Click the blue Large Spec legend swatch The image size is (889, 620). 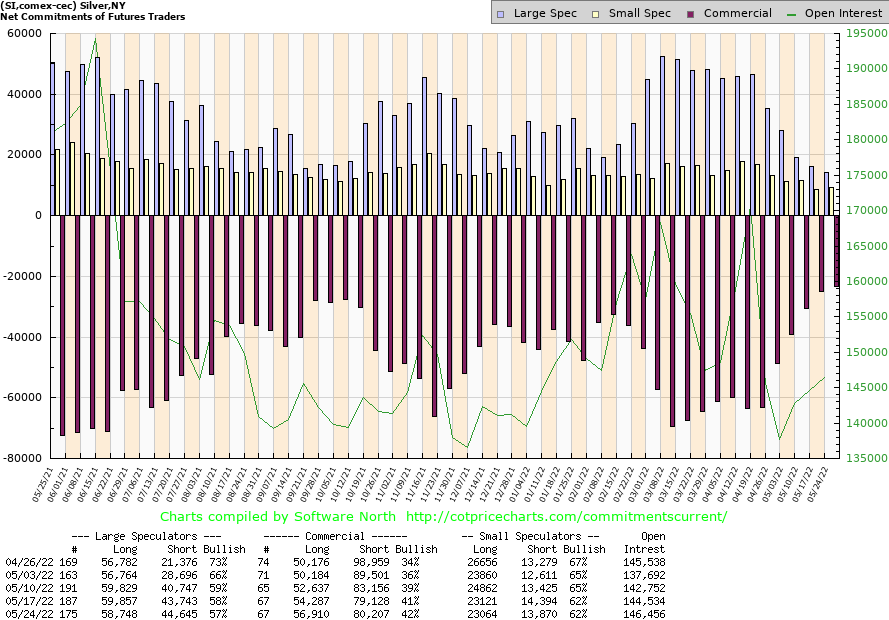click(503, 14)
